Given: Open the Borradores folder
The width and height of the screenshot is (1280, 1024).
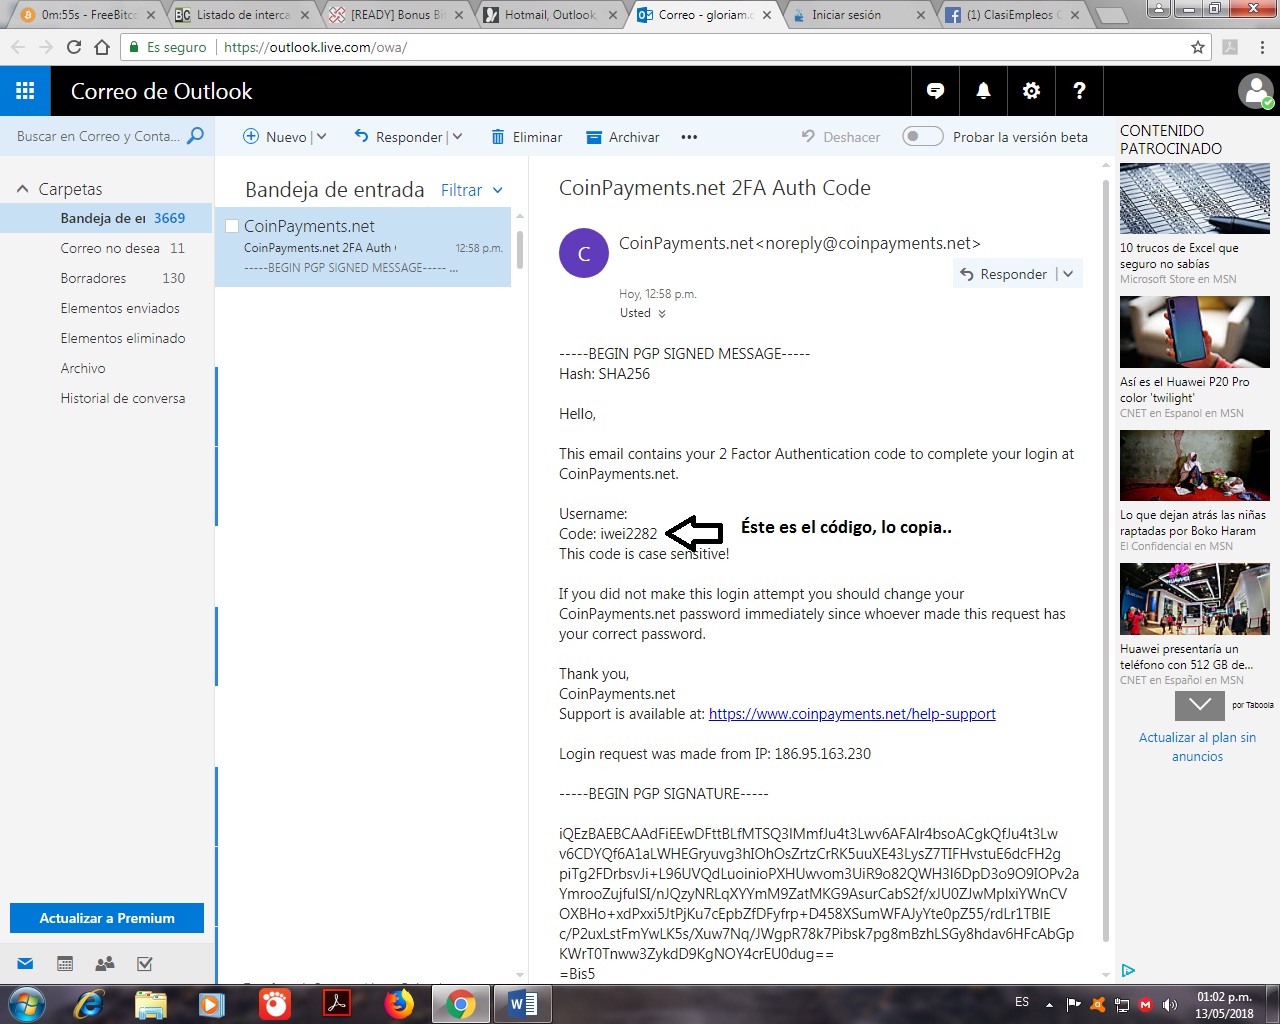Looking at the screenshot, I should click(x=107, y=278).
